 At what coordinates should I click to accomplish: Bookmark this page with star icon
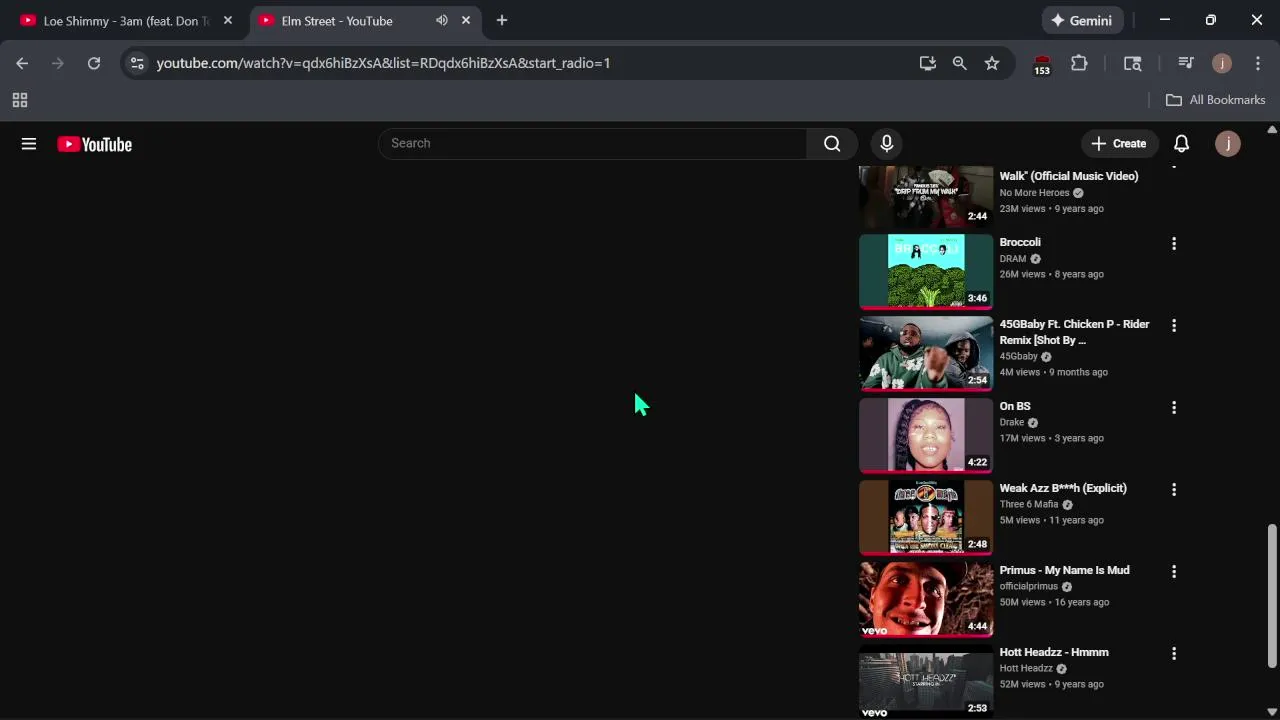click(992, 63)
